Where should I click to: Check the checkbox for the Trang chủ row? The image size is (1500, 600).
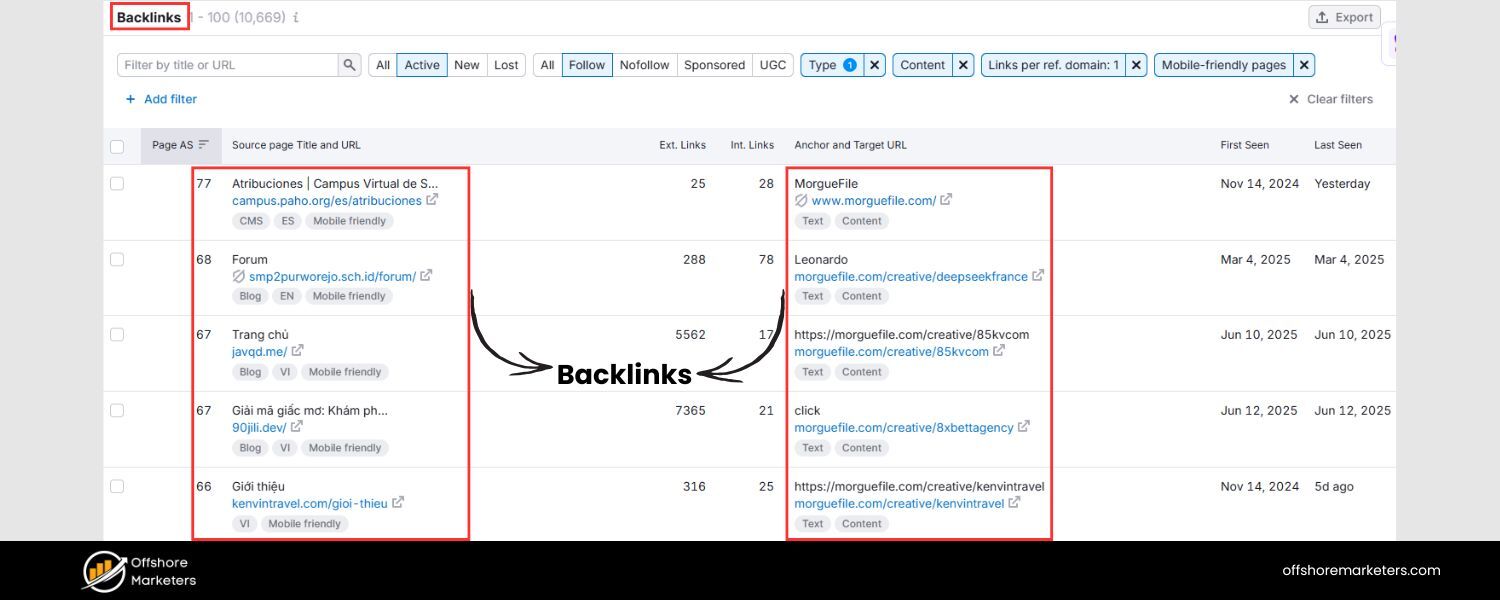click(117, 335)
